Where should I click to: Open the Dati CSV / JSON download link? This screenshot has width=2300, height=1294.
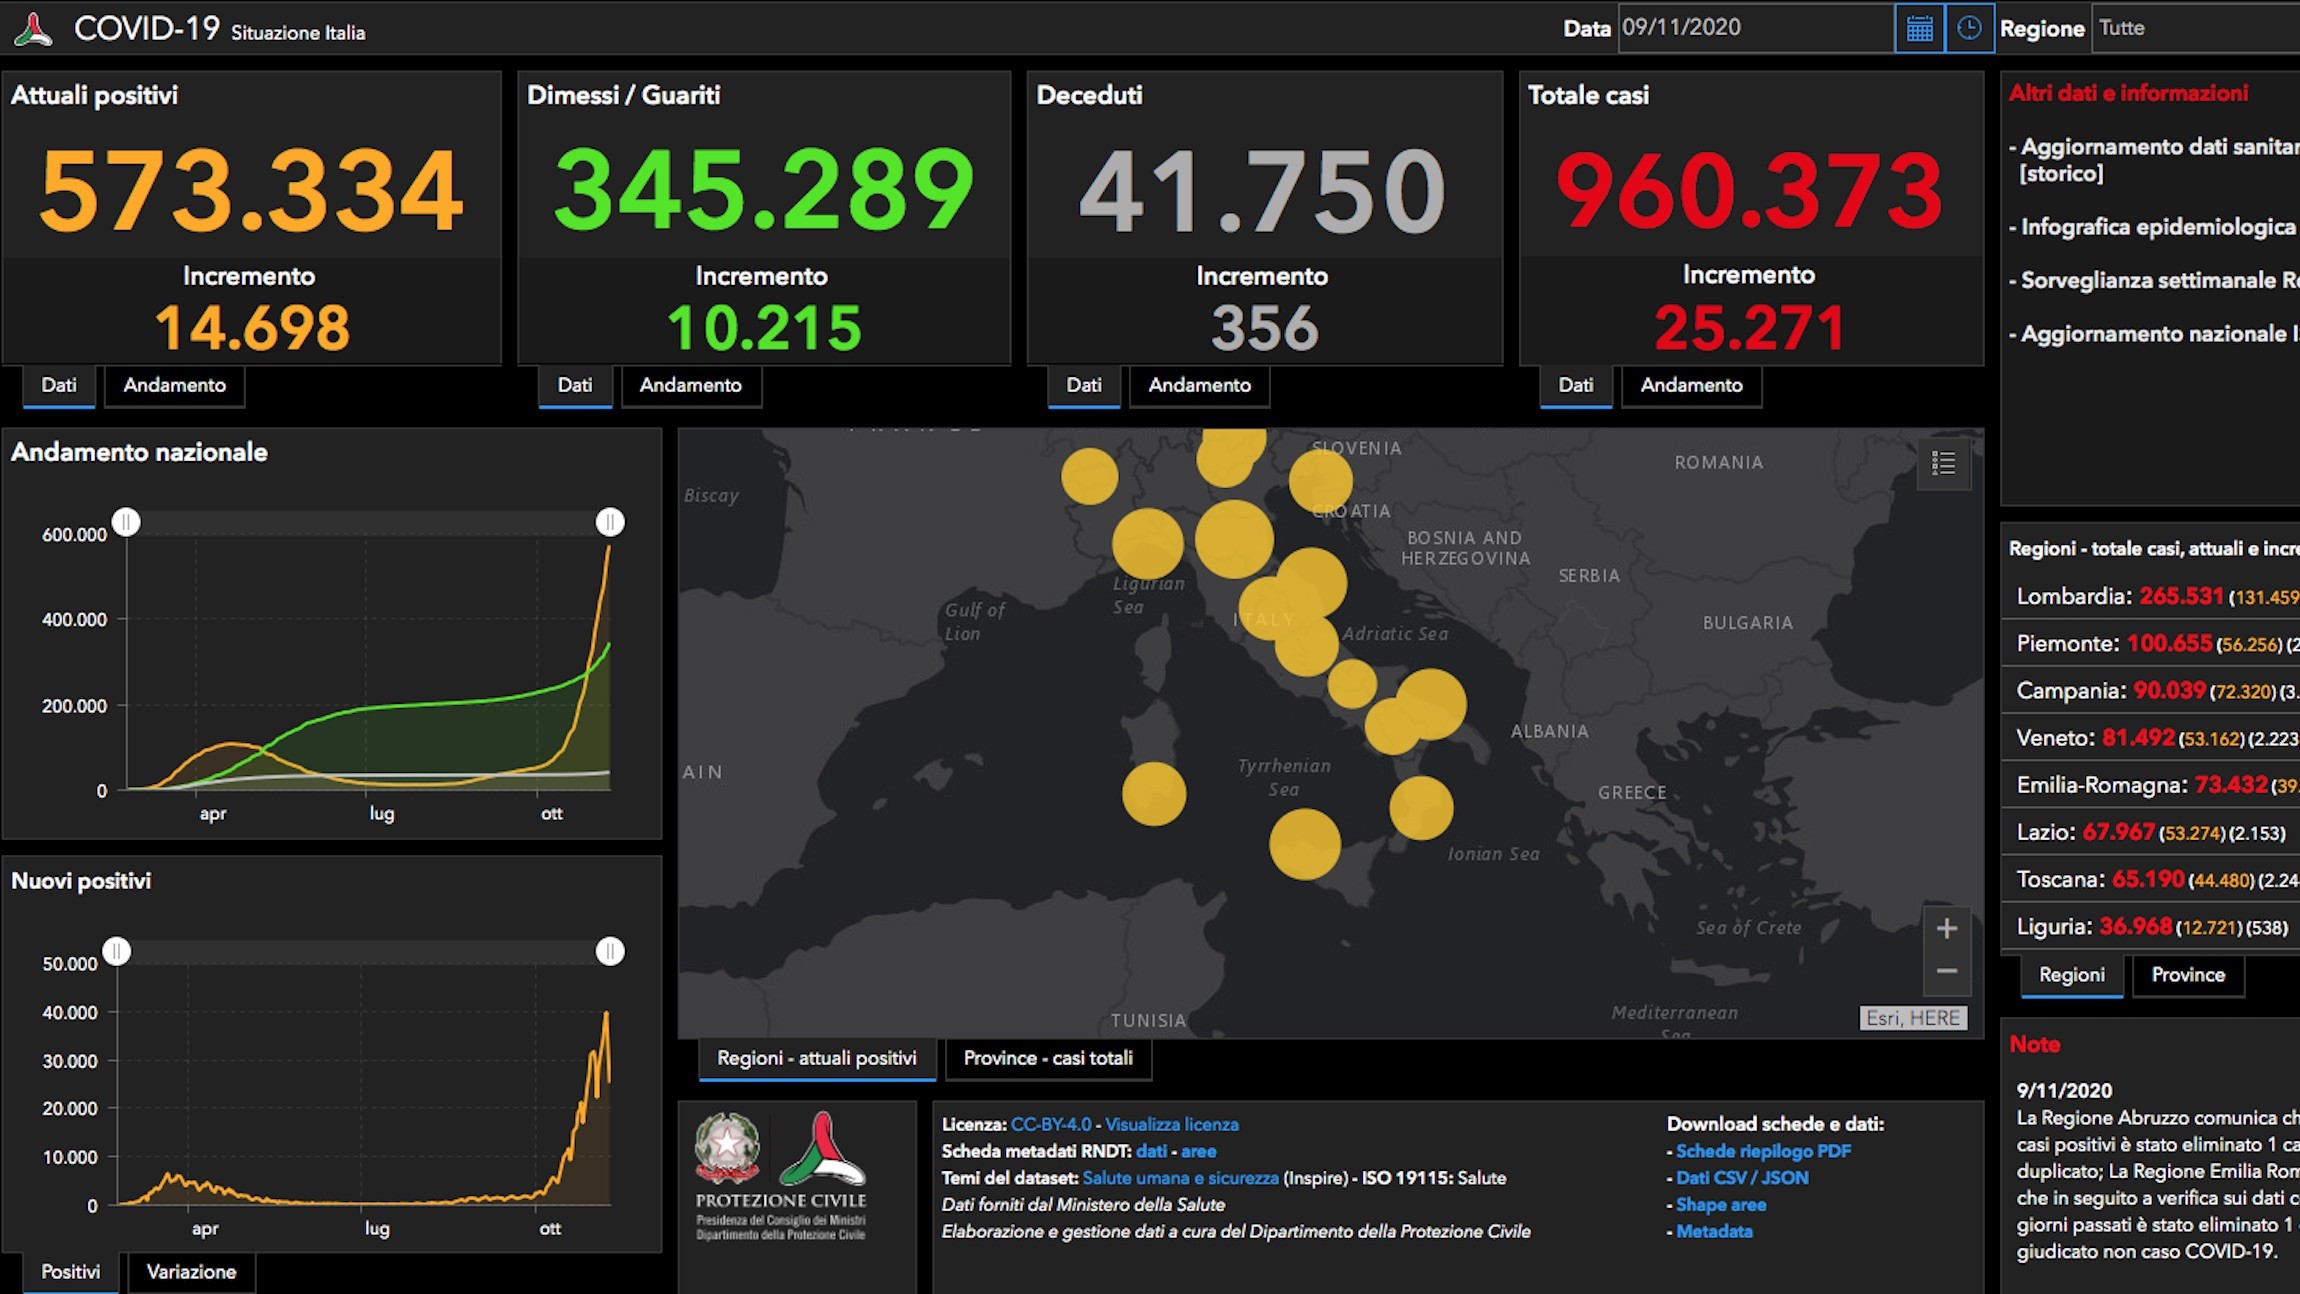point(1742,1178)
